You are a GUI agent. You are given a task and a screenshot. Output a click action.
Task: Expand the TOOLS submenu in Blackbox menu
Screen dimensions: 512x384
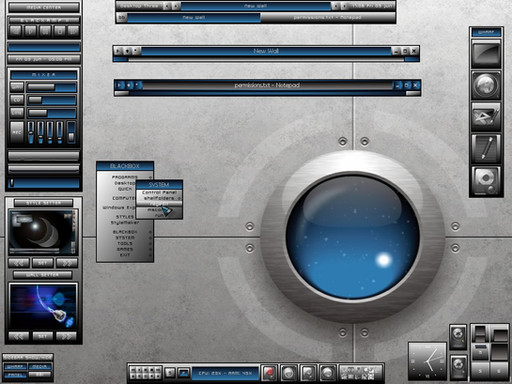(125, 243)
